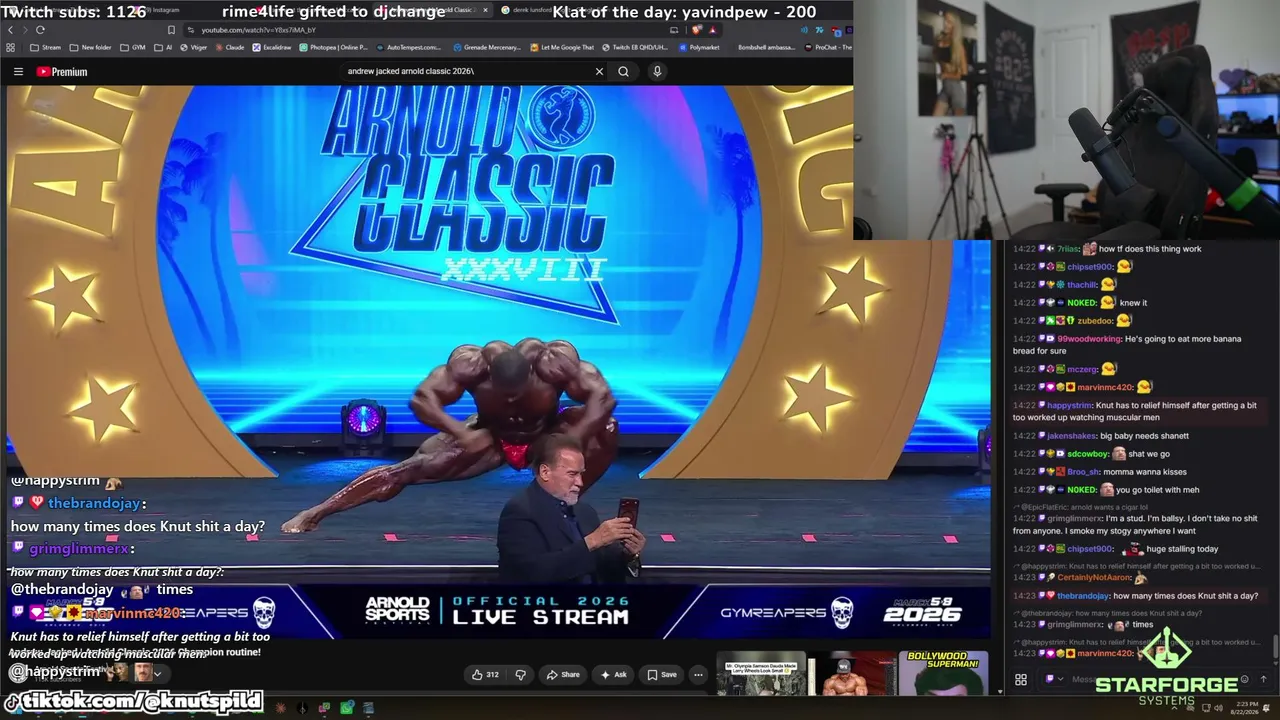
Task: Run search with the magnifier button
Action: [x=623, y=71]
